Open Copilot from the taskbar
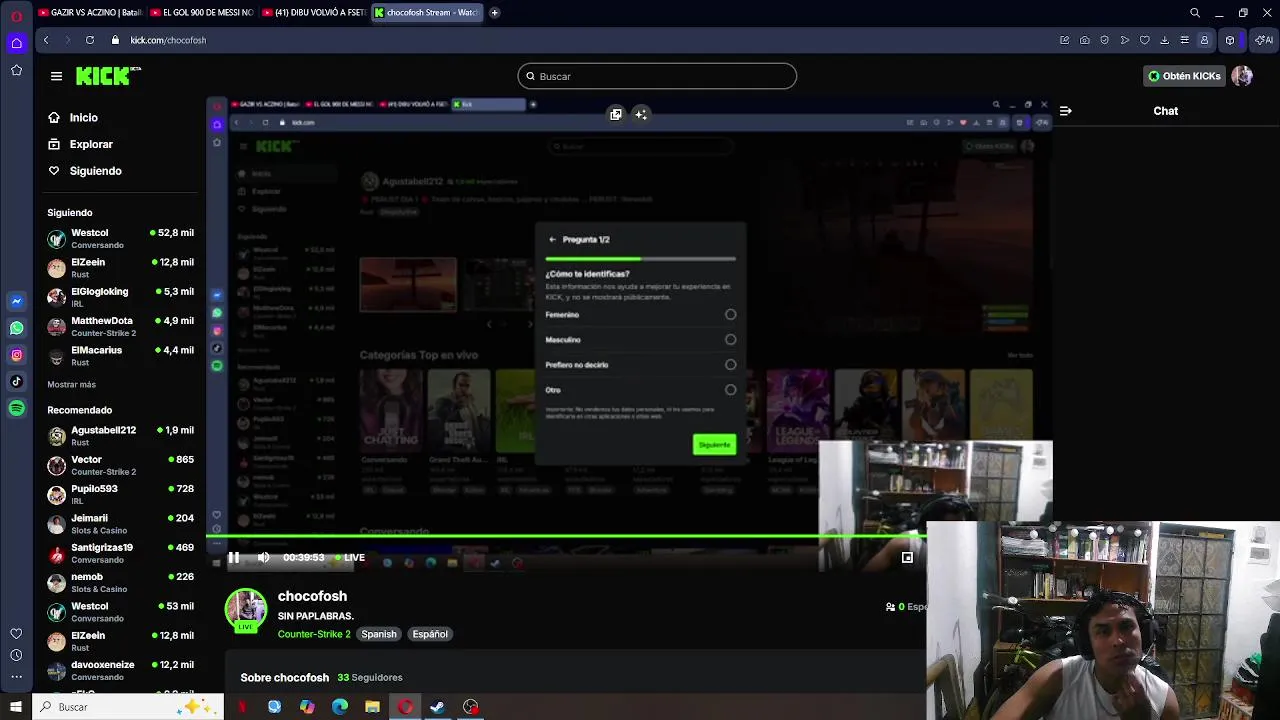 click(x=307, y=707)
